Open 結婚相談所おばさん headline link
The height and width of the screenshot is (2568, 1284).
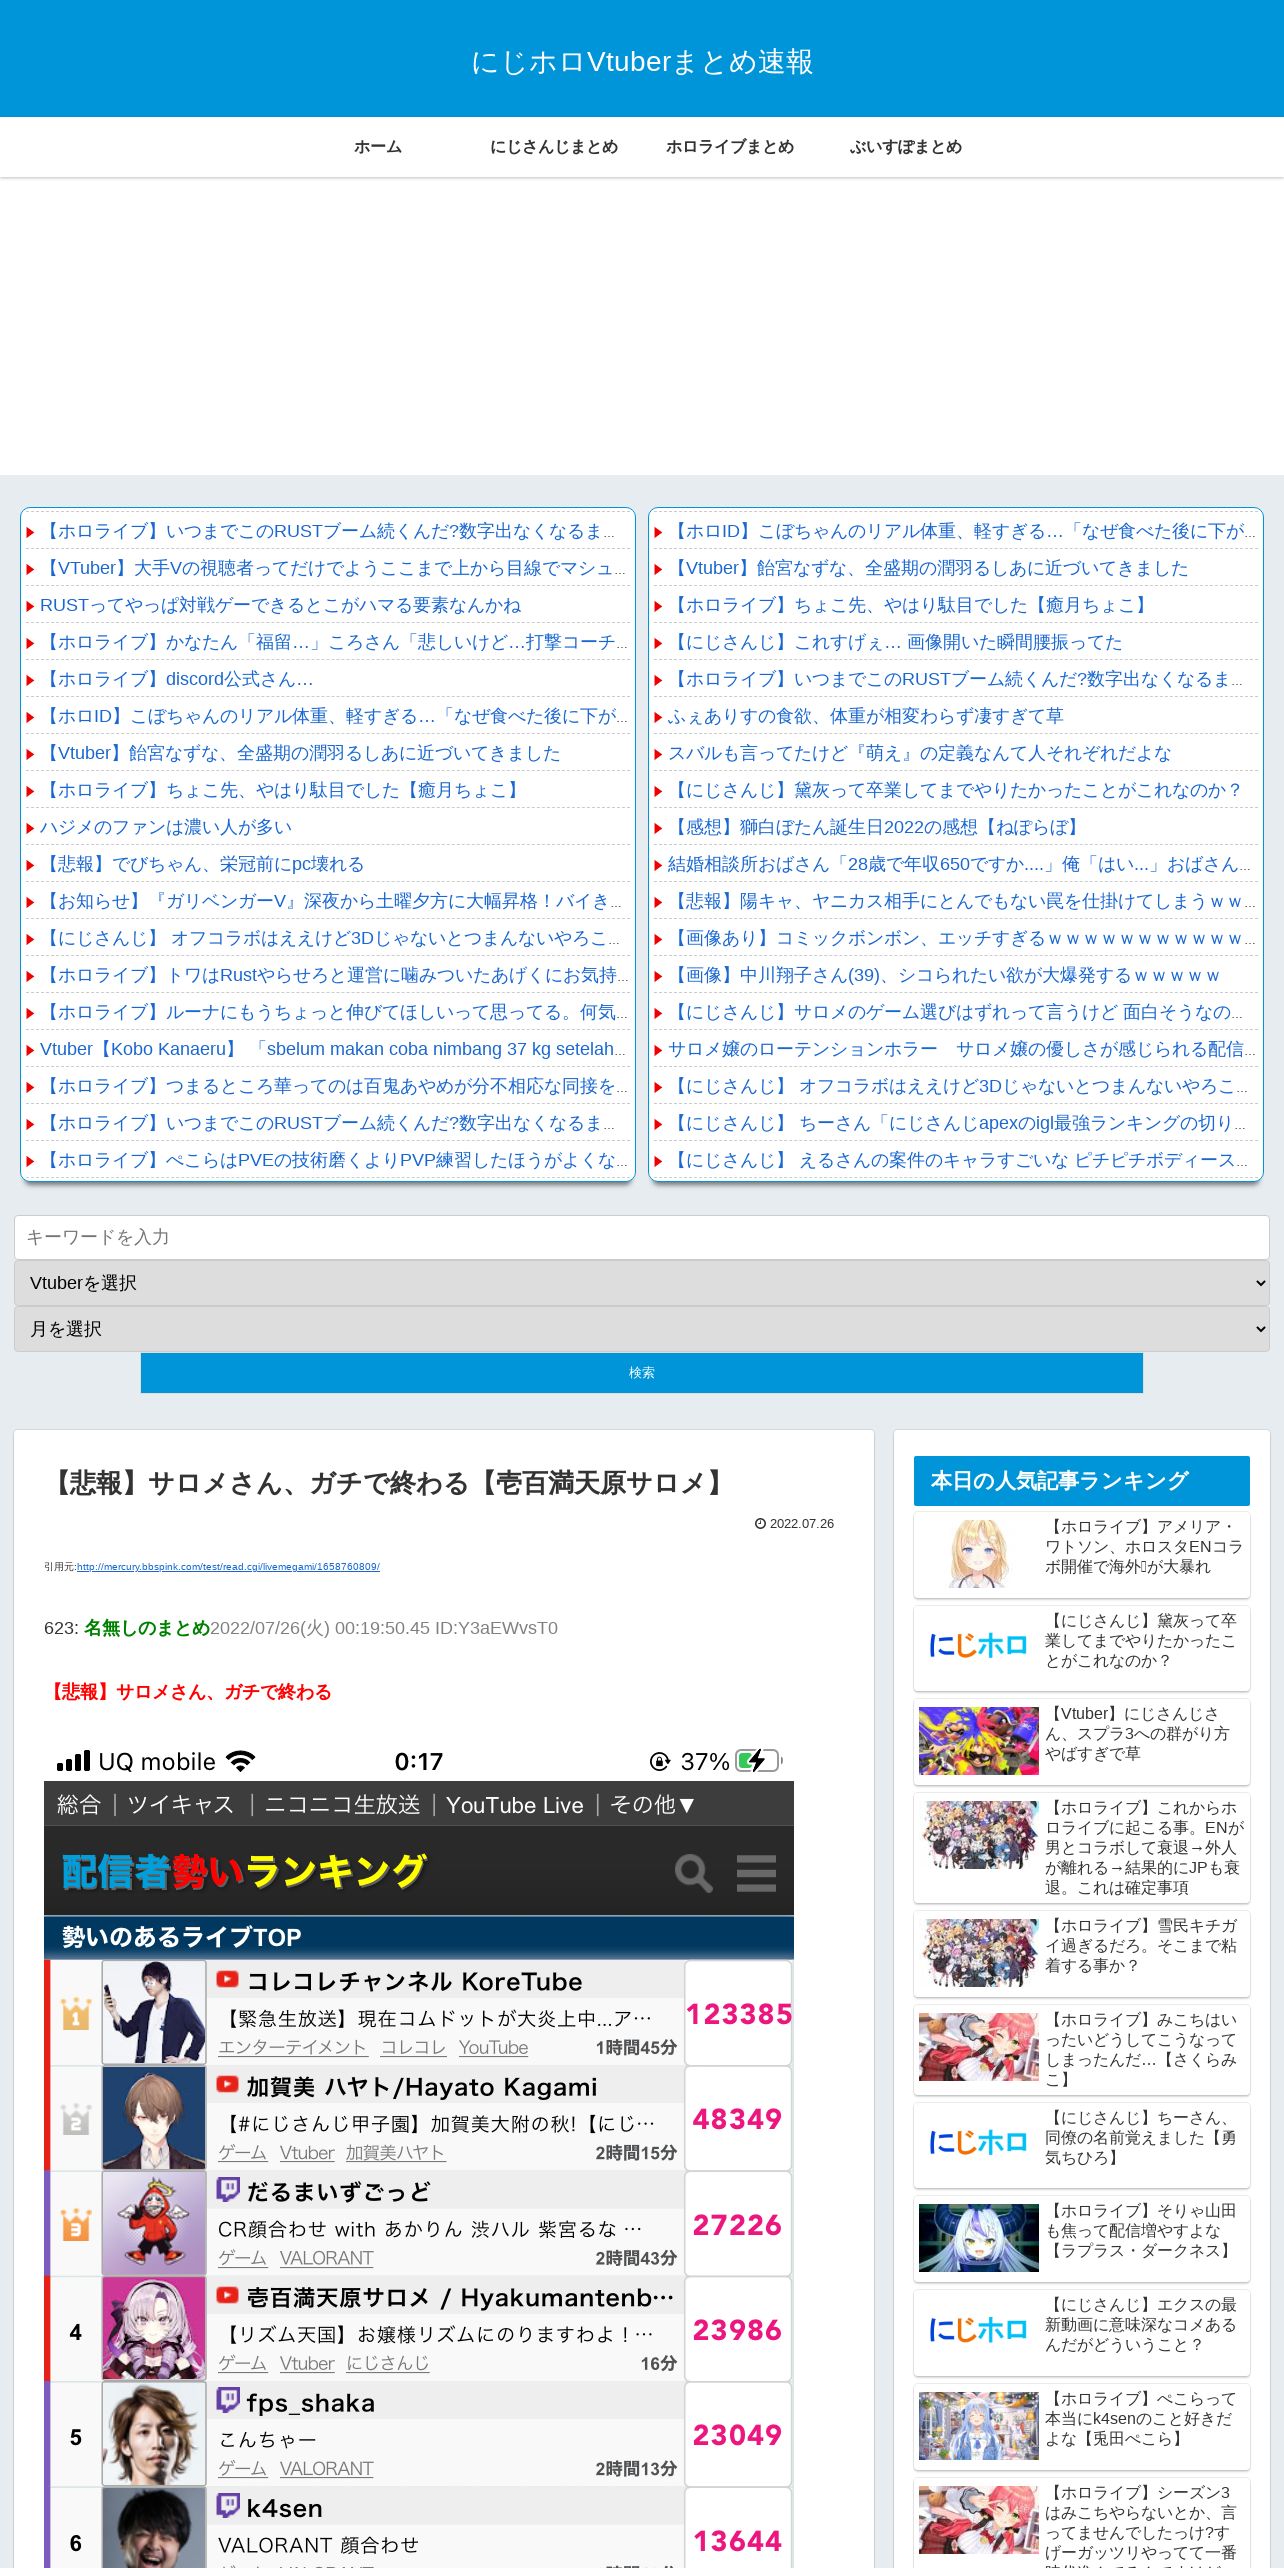(959, 864)
